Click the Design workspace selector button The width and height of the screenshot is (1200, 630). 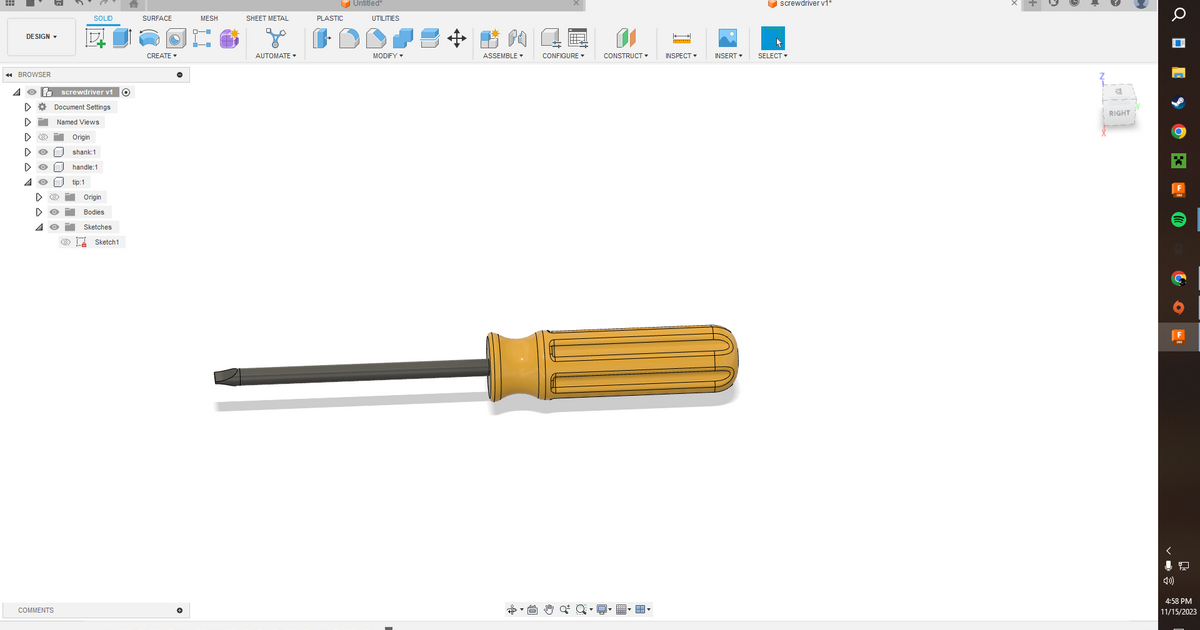pos(41,36)
